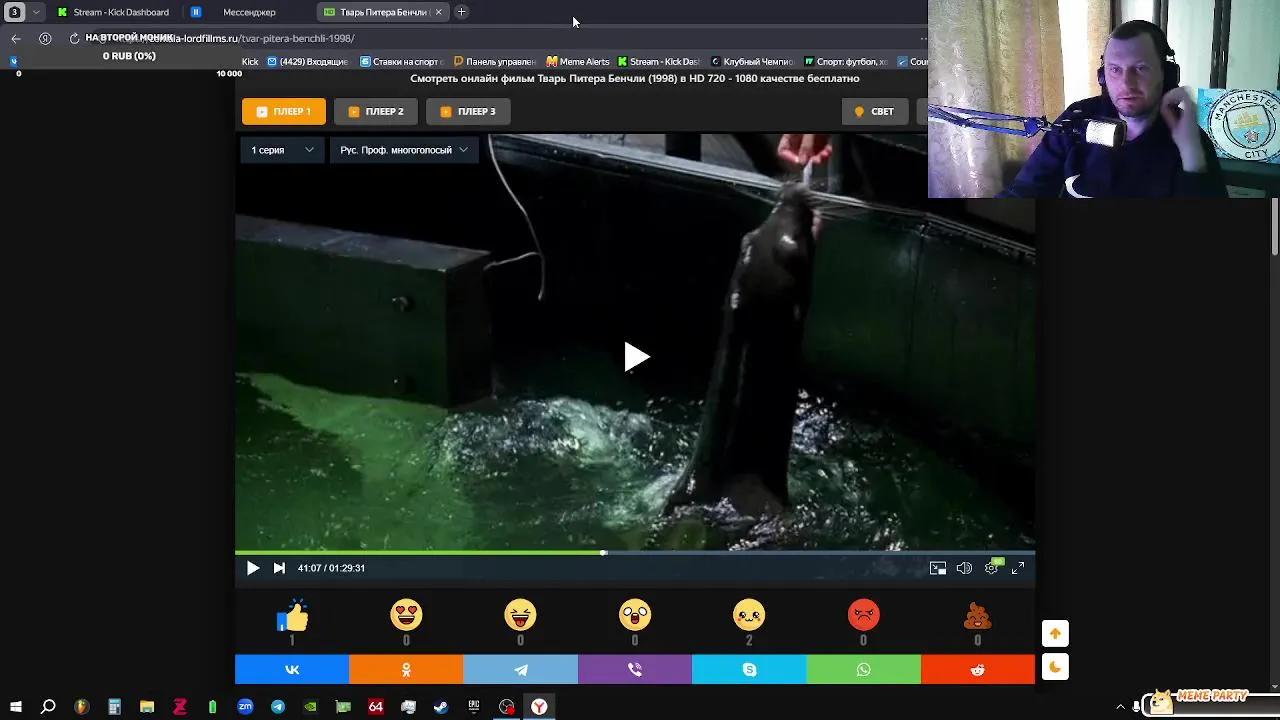Open the Meme Alerts bookmark

click(x=578, y=62)
